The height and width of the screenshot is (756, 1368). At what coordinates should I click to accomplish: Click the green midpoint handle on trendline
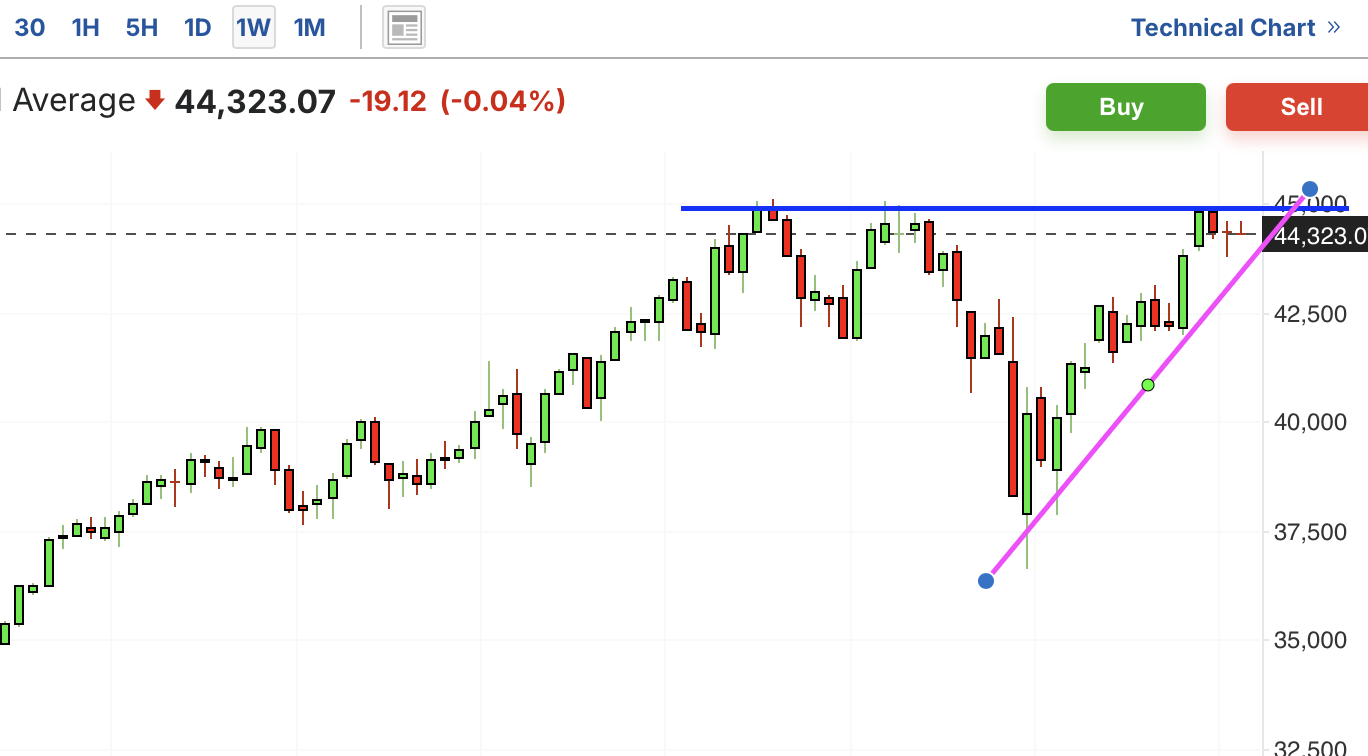coord(1148,385)
